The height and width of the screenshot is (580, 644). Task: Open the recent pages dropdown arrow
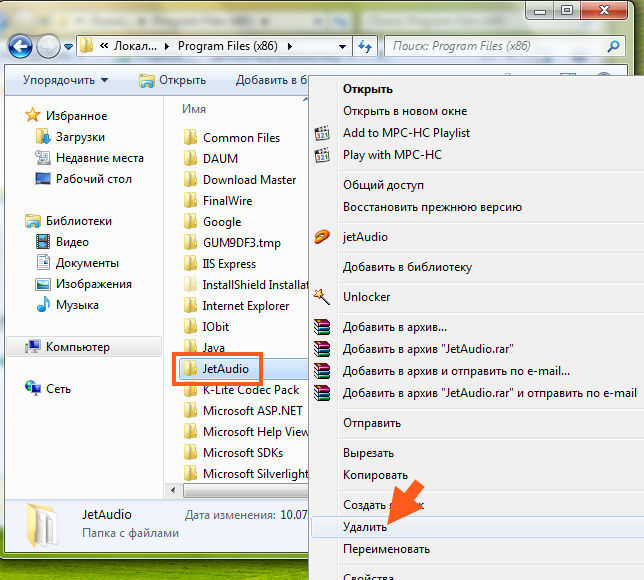[x=69, y=47]
